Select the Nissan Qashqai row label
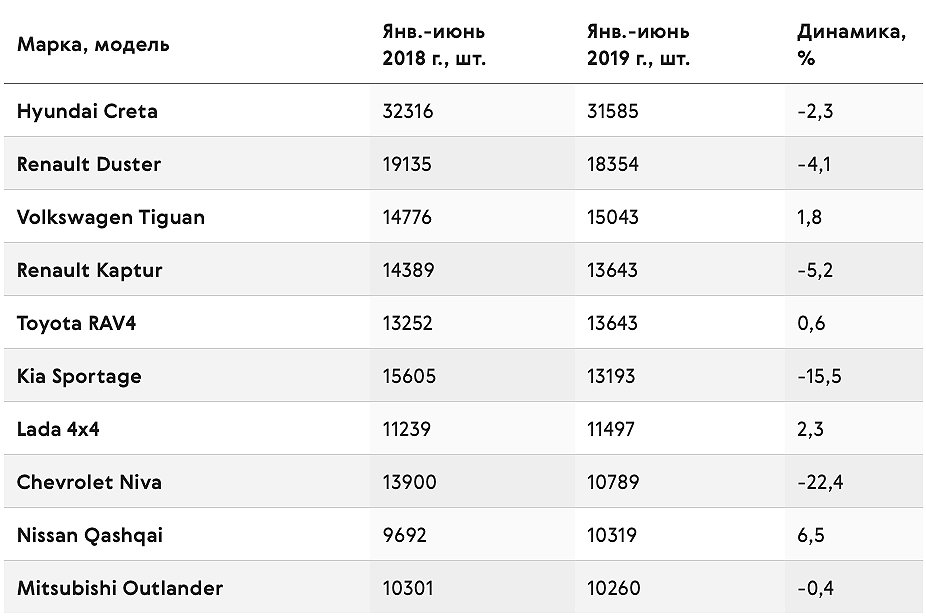Viewport: 926px width, 616px height. pyautogui.click(x=90, y=535)
